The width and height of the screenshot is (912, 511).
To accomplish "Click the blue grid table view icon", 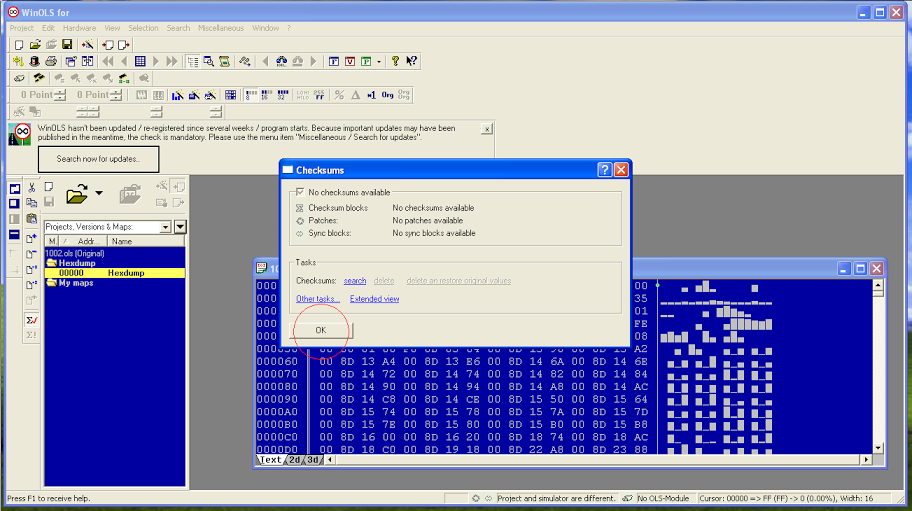I will coord(140,61).
